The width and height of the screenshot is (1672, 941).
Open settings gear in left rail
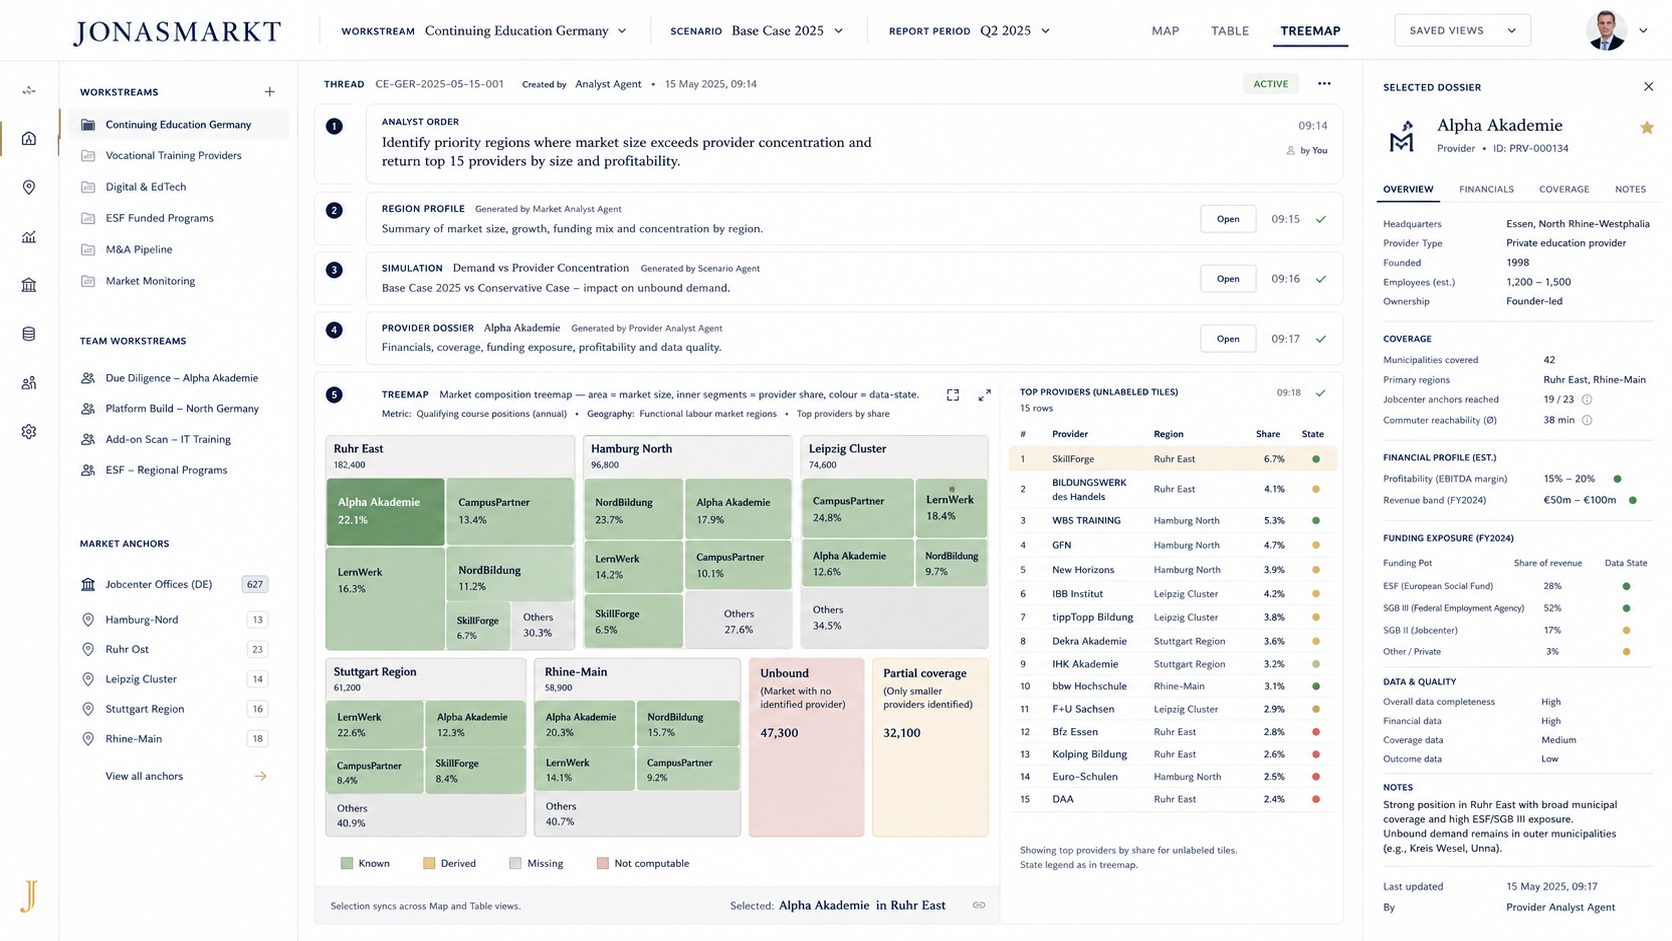(x=29, y=432)
